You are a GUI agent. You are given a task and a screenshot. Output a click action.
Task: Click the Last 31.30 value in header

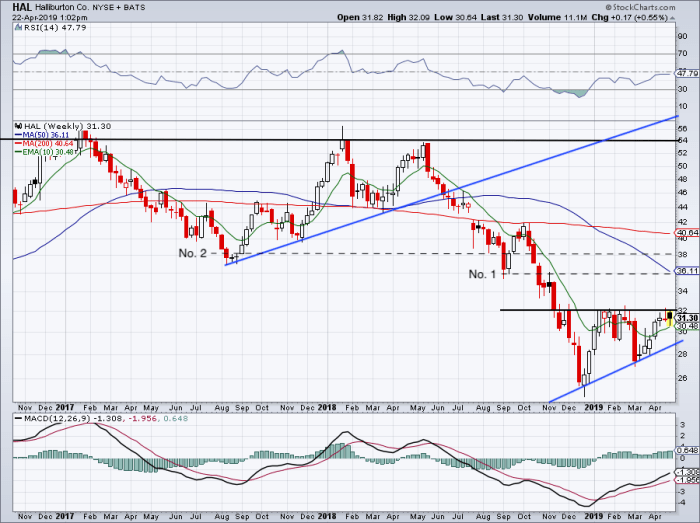(502, 17)
